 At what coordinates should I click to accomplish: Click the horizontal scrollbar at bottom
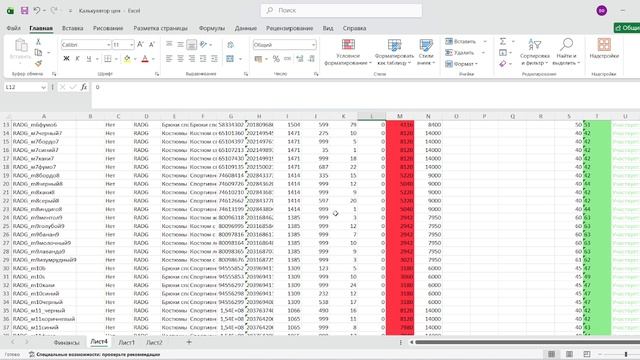pyautogui.click(x=527, y=342)
